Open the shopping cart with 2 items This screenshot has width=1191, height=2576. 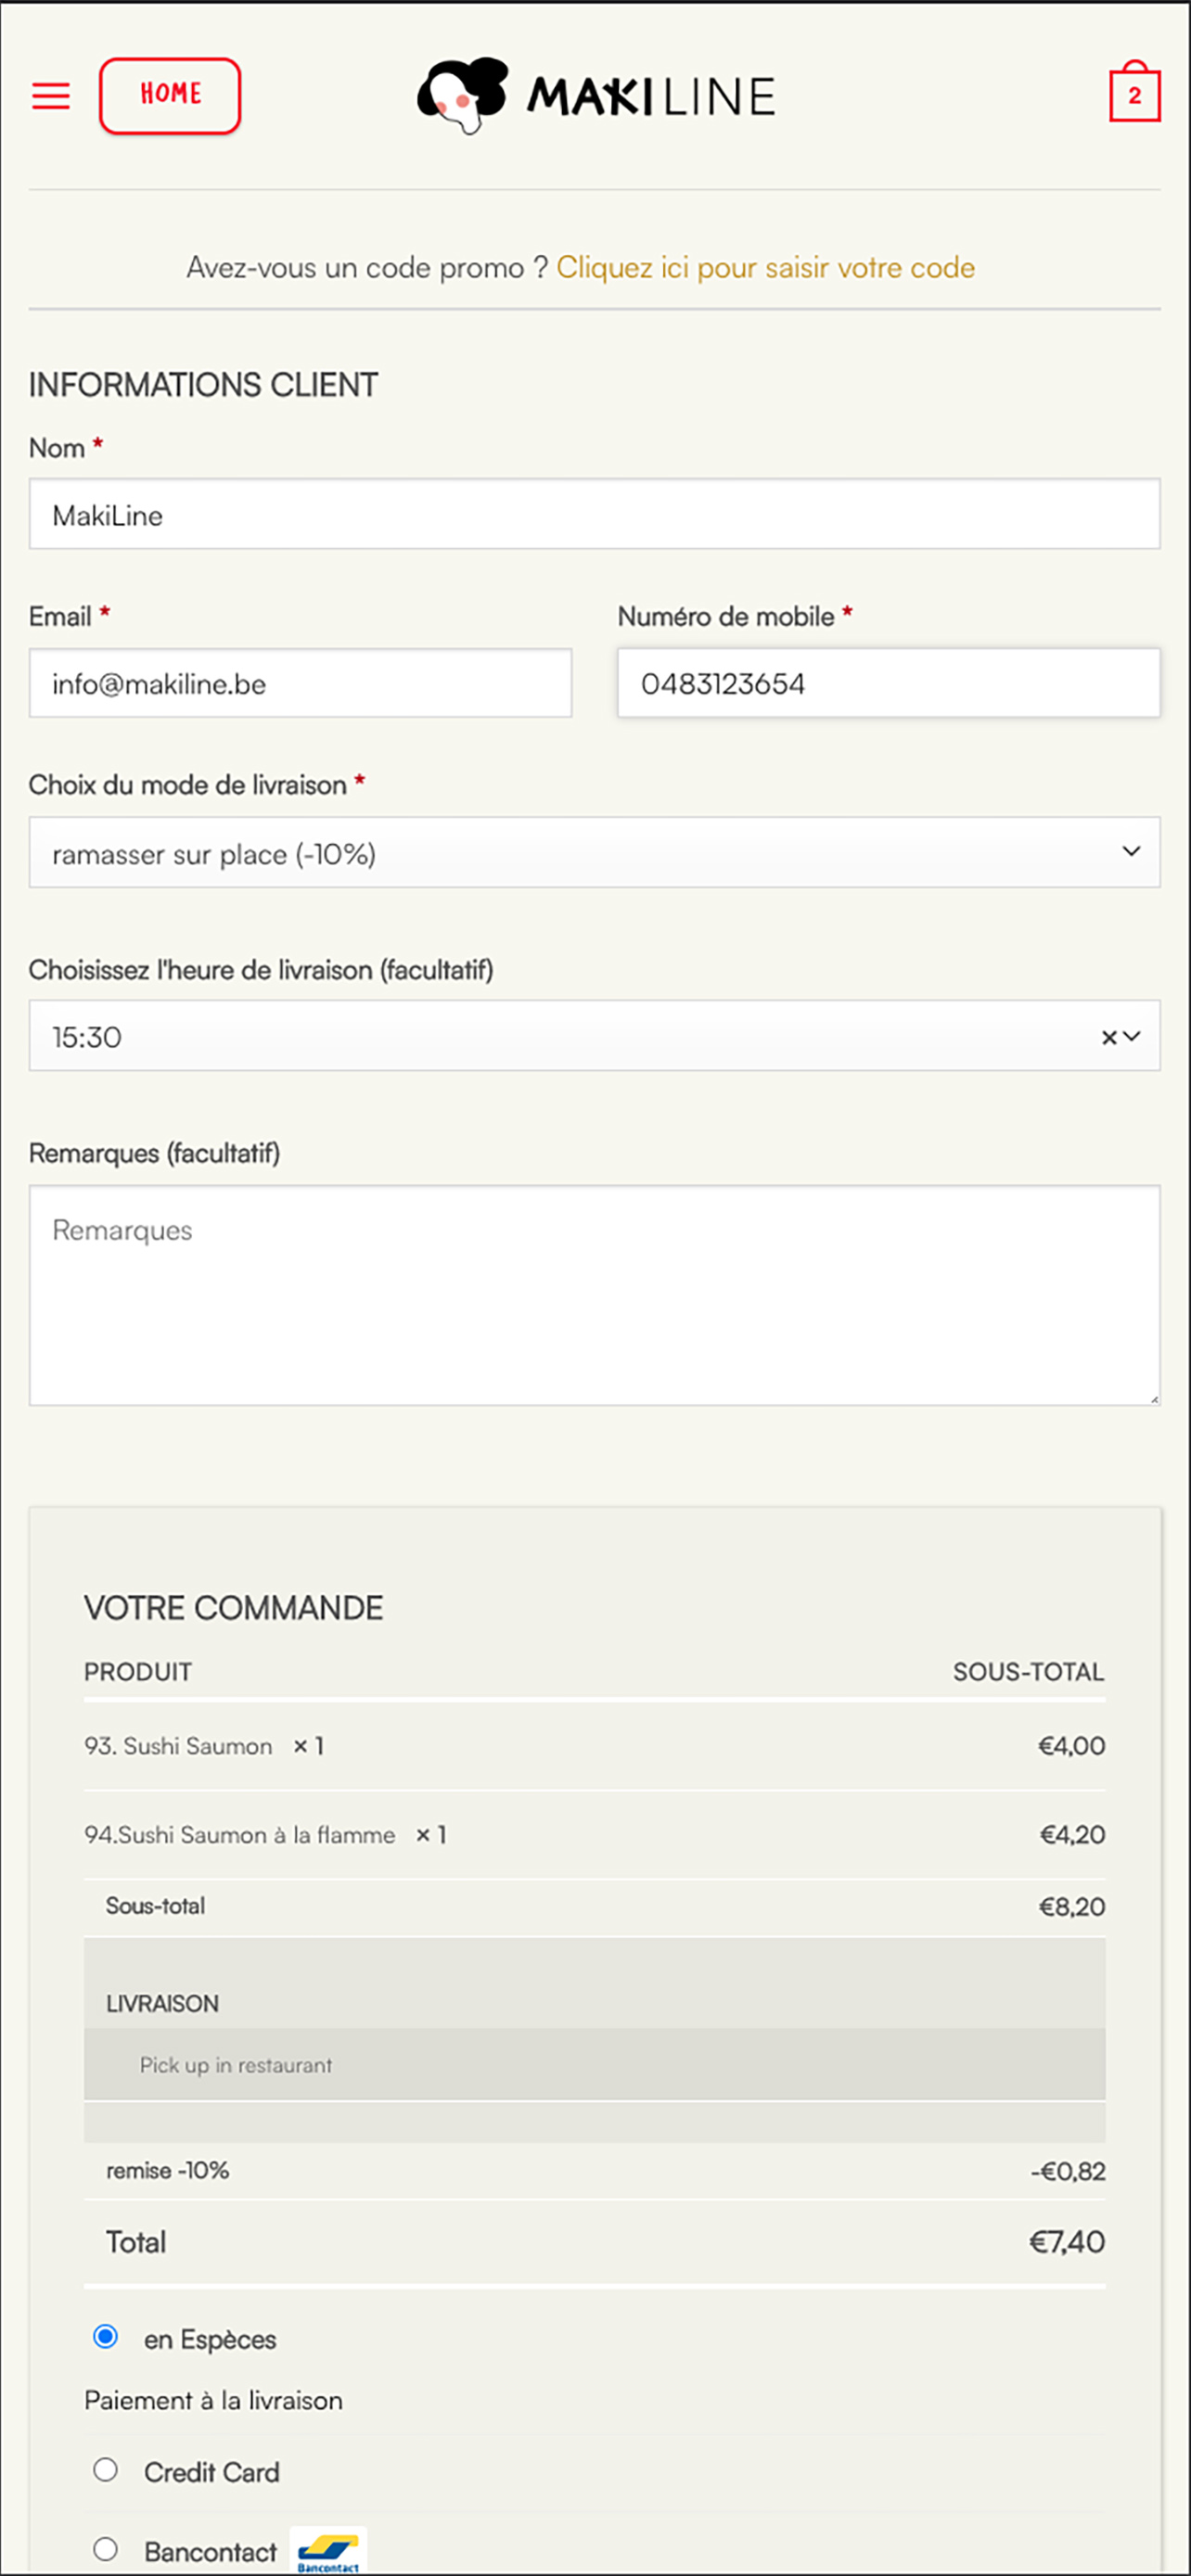coord(1134,92)
